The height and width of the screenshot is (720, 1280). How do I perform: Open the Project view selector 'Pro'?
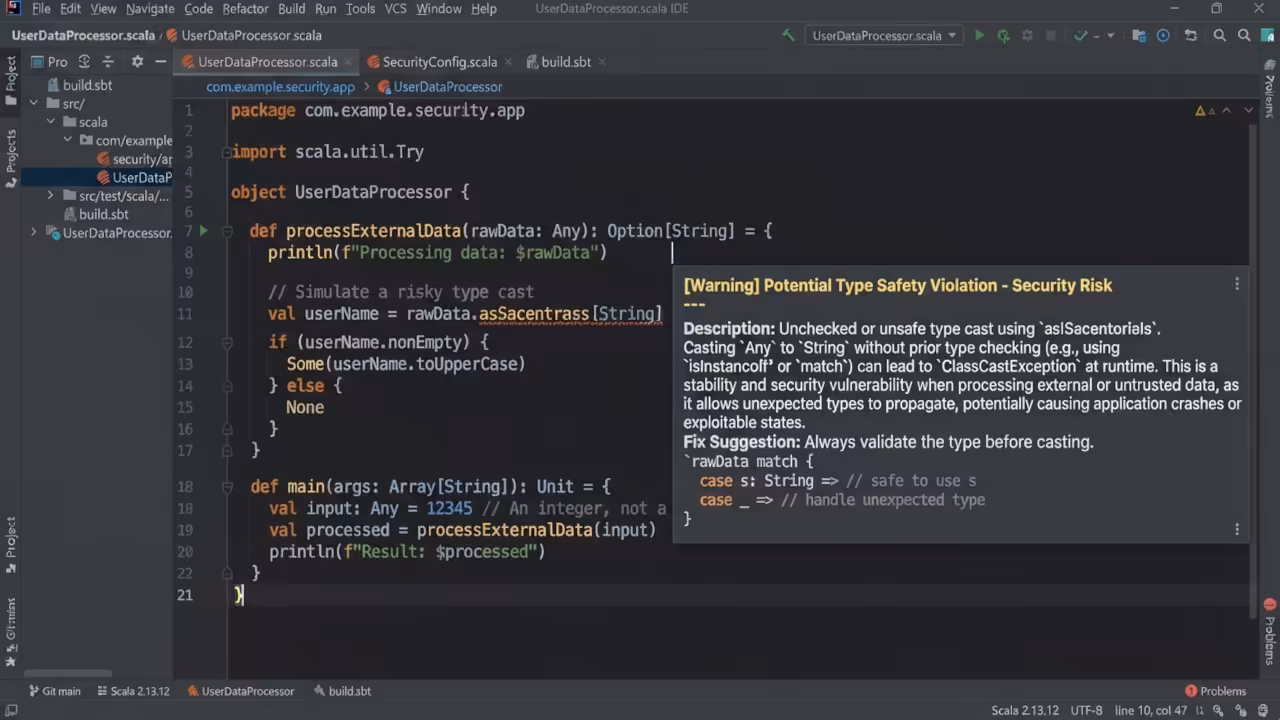(48, 62)
